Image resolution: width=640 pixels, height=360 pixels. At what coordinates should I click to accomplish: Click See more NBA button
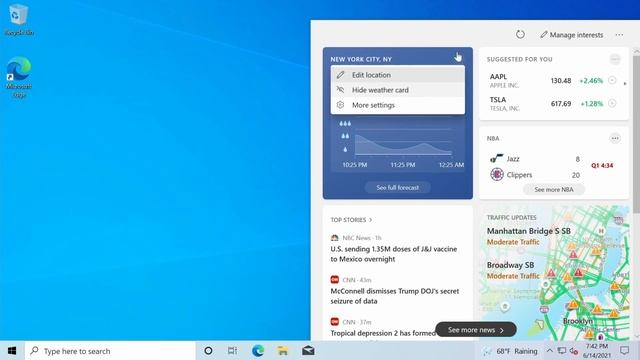tap(554, 190)
